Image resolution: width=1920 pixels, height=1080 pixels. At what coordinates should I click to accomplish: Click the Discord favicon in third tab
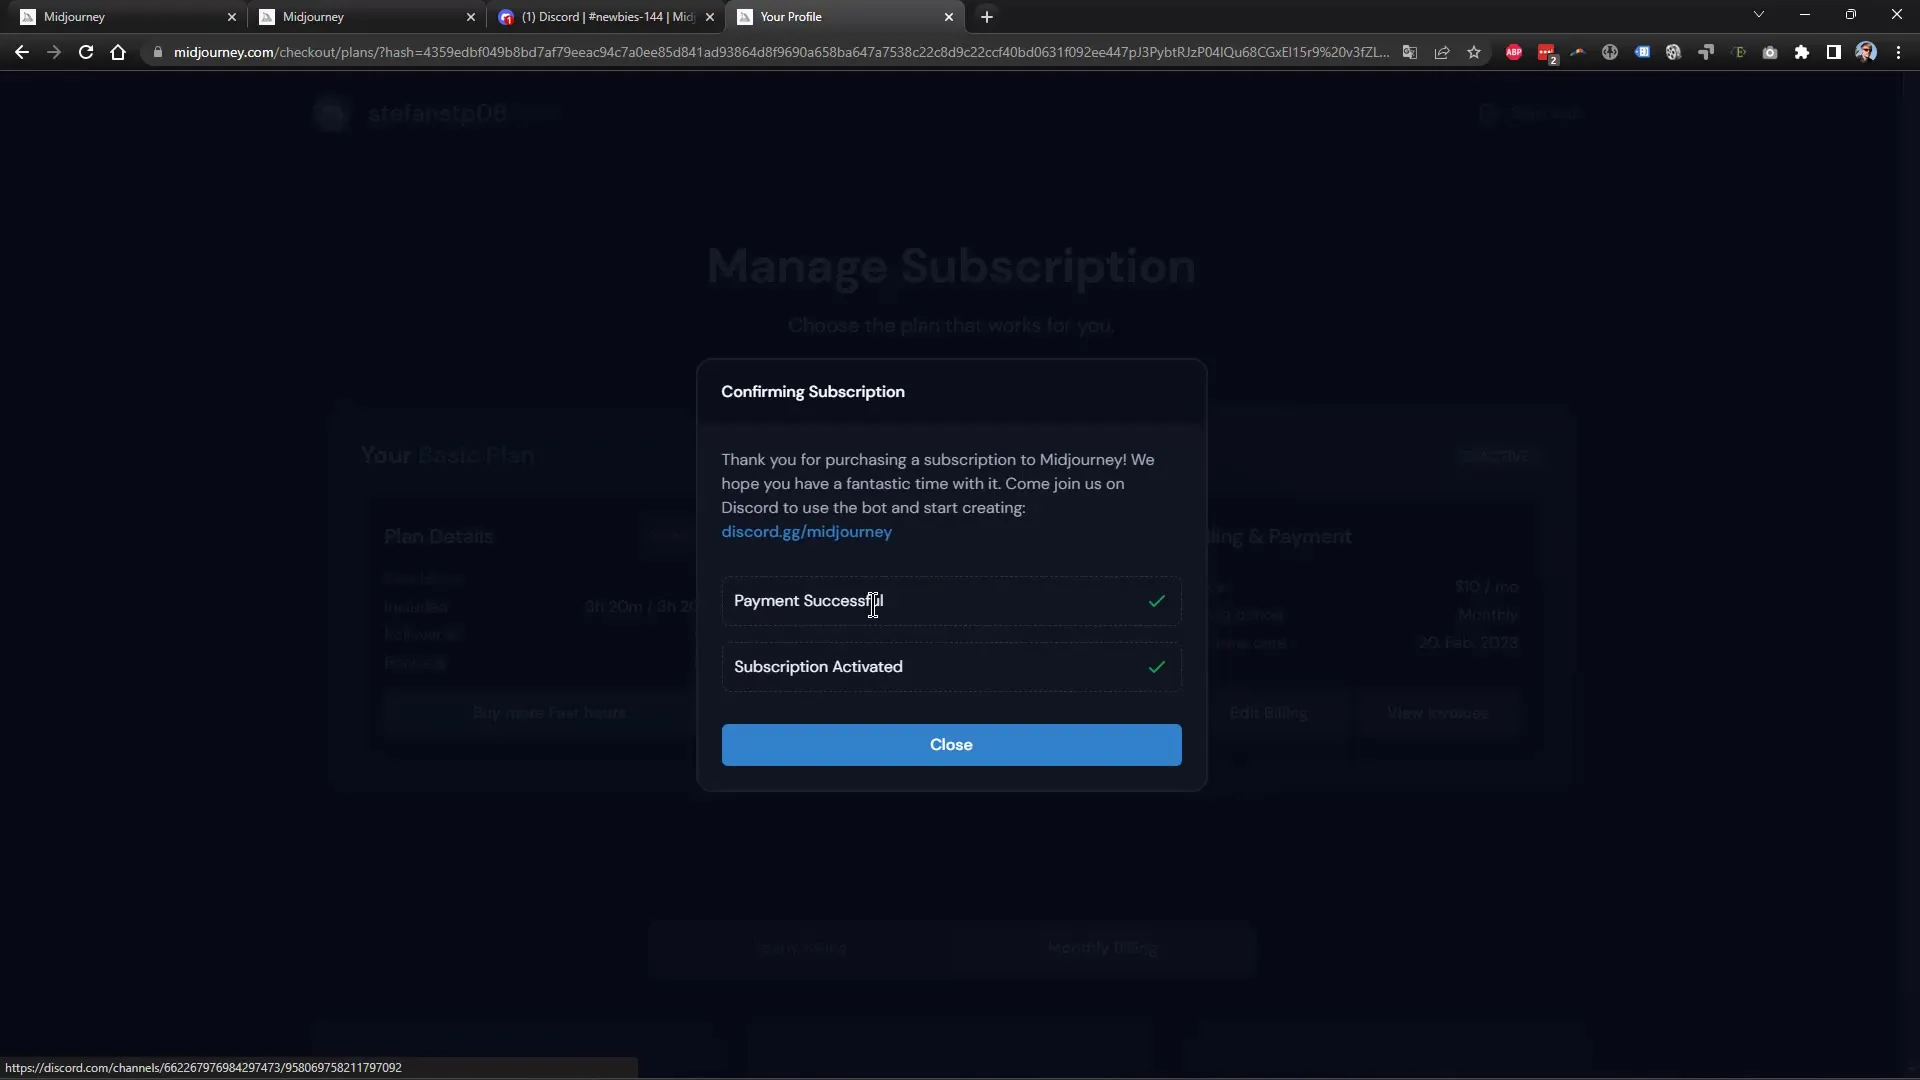505,16
